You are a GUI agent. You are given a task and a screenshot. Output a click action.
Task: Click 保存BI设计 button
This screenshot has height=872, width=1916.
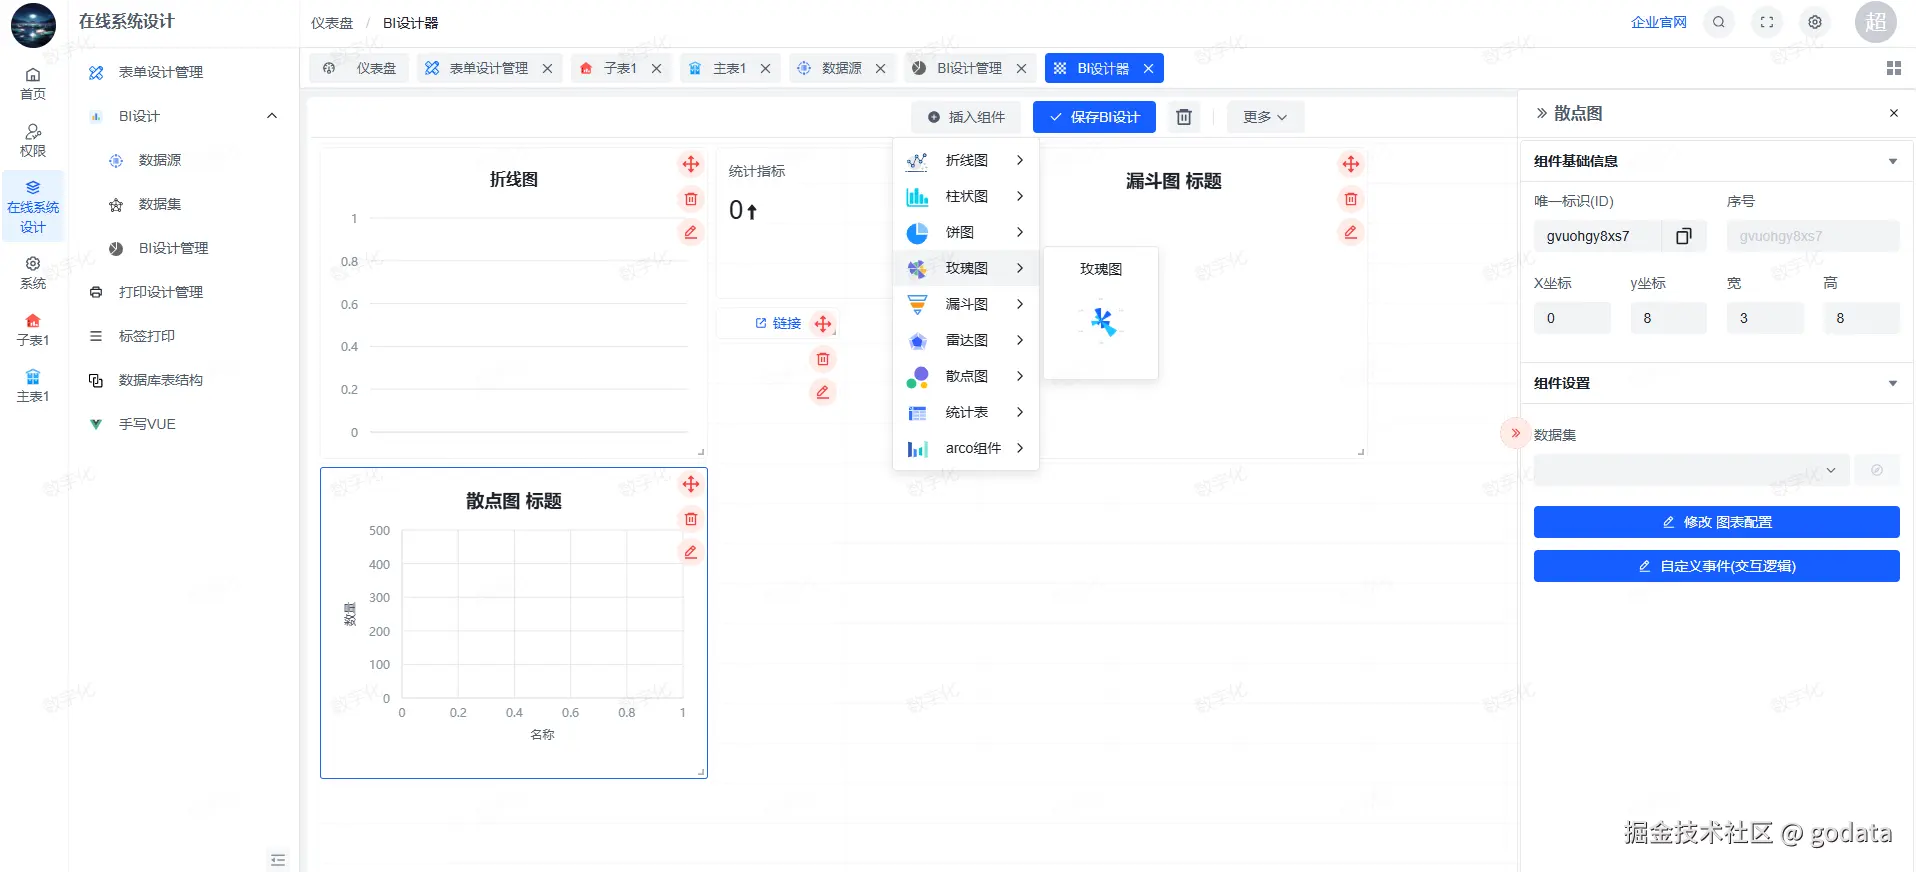[1094, 117]
